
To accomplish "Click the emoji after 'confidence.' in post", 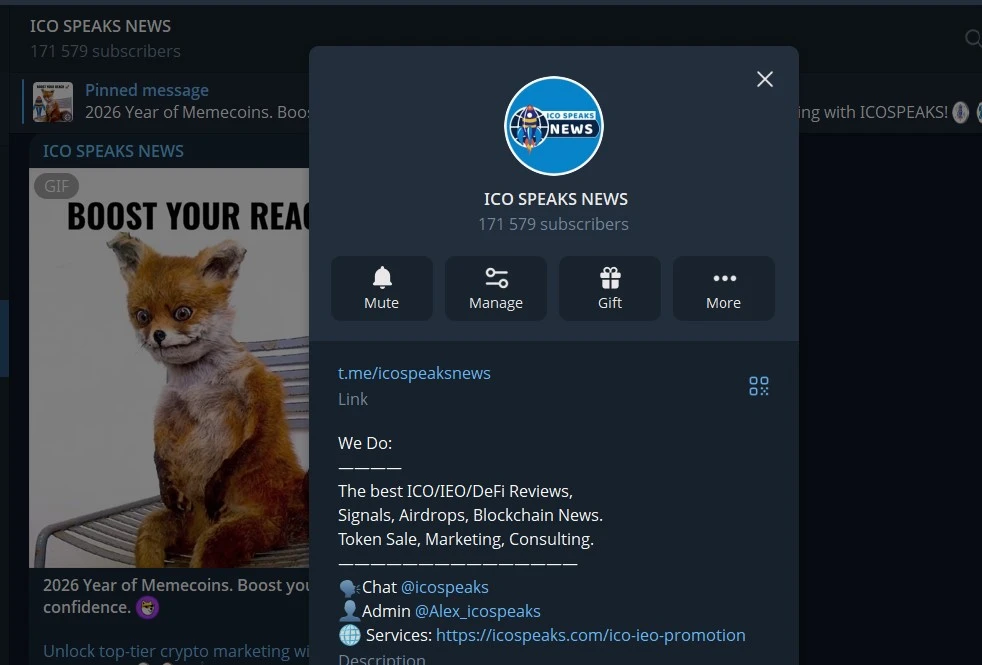I will [x=148, y=607].
